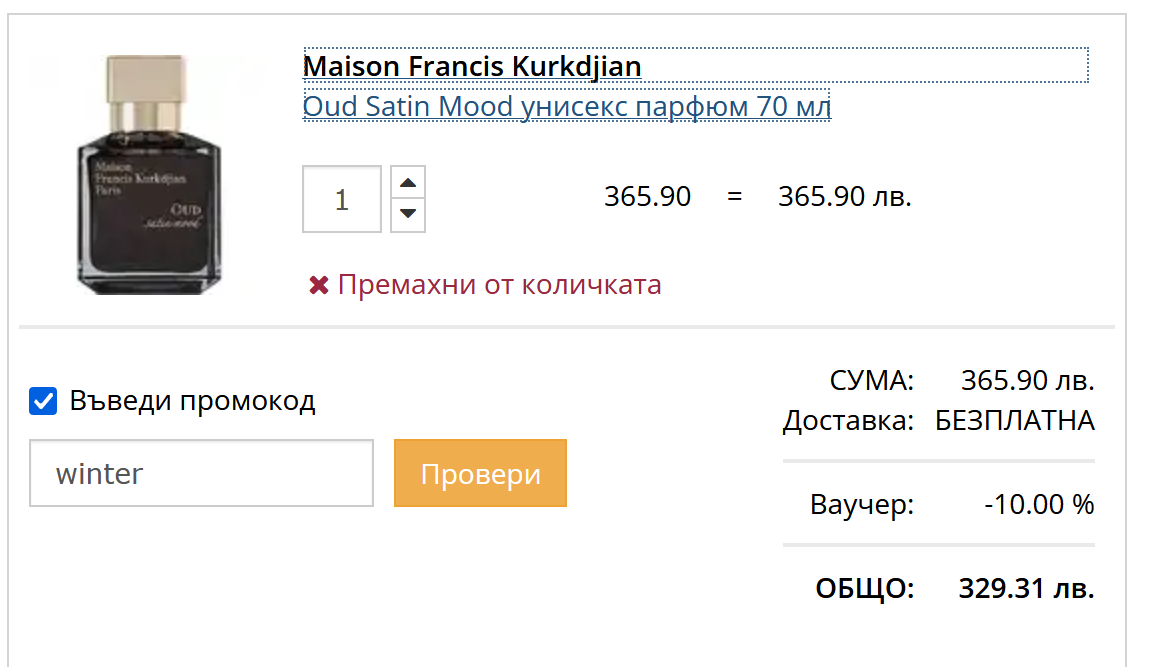Click the perfume bottle thumbnail
The width and height of the screenshot is (1157, 667).
(150, 175)
